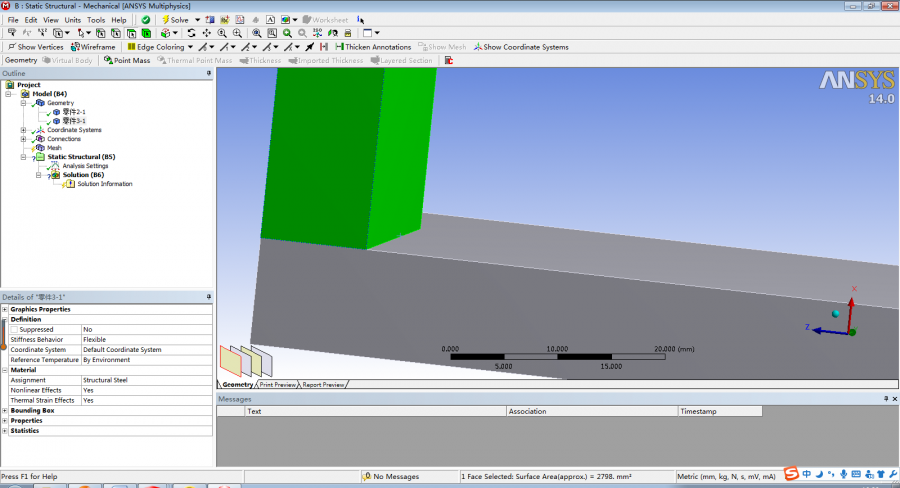
Task: Switch to the Print Preview tab
Action: pos(278,384)
